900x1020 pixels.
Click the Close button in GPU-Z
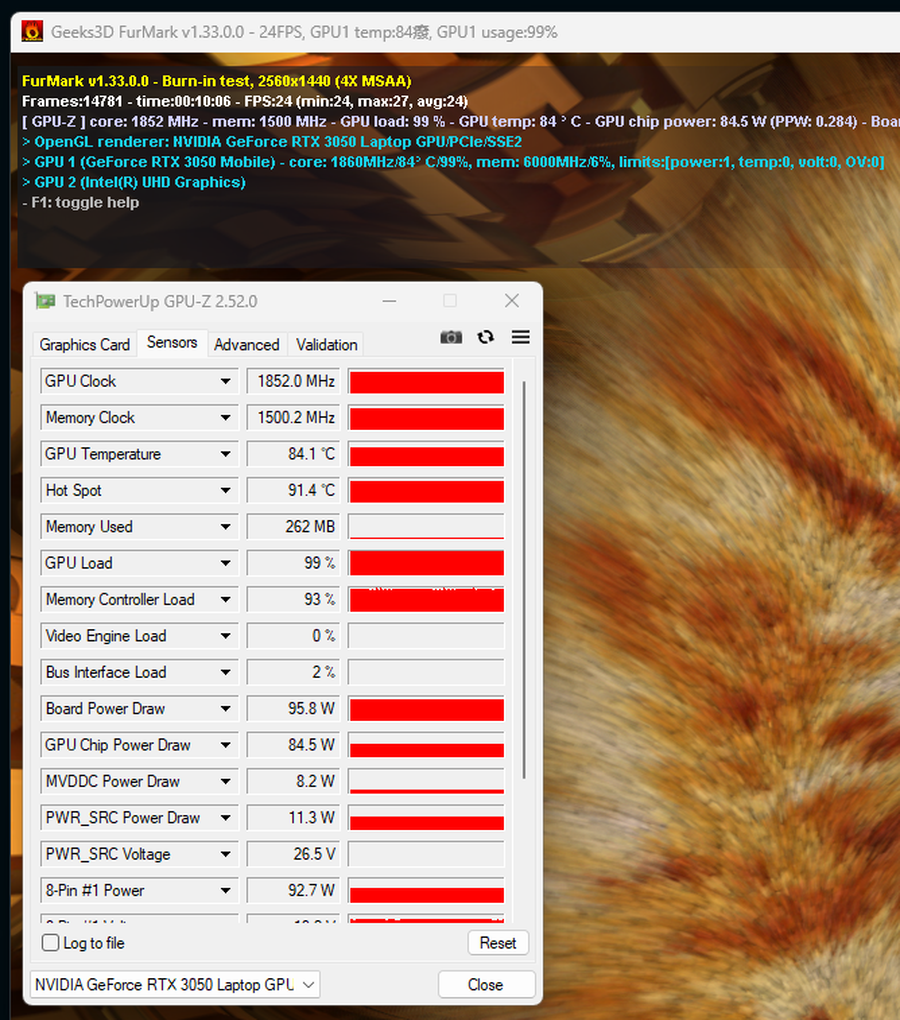coord(486,985)
